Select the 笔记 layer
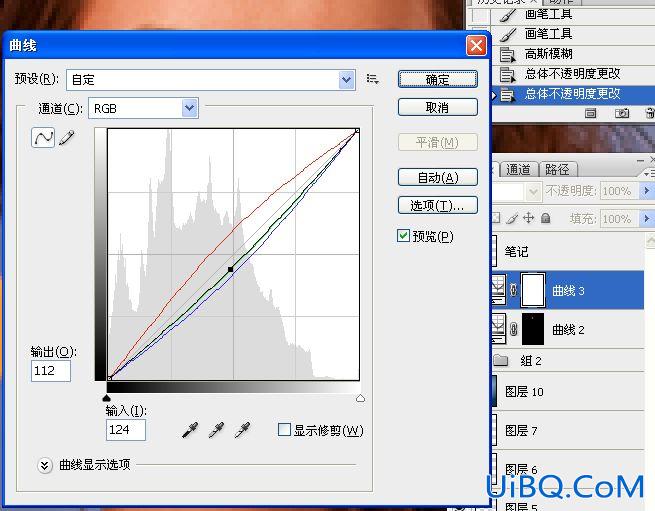The image size is (655, 511). coord(568,251)
